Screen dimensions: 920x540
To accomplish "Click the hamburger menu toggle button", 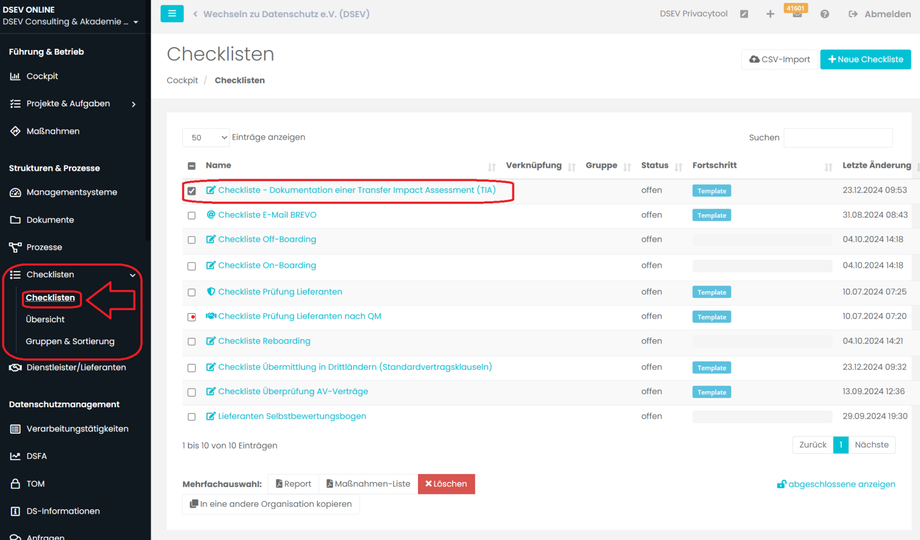I will coord(172,14).
